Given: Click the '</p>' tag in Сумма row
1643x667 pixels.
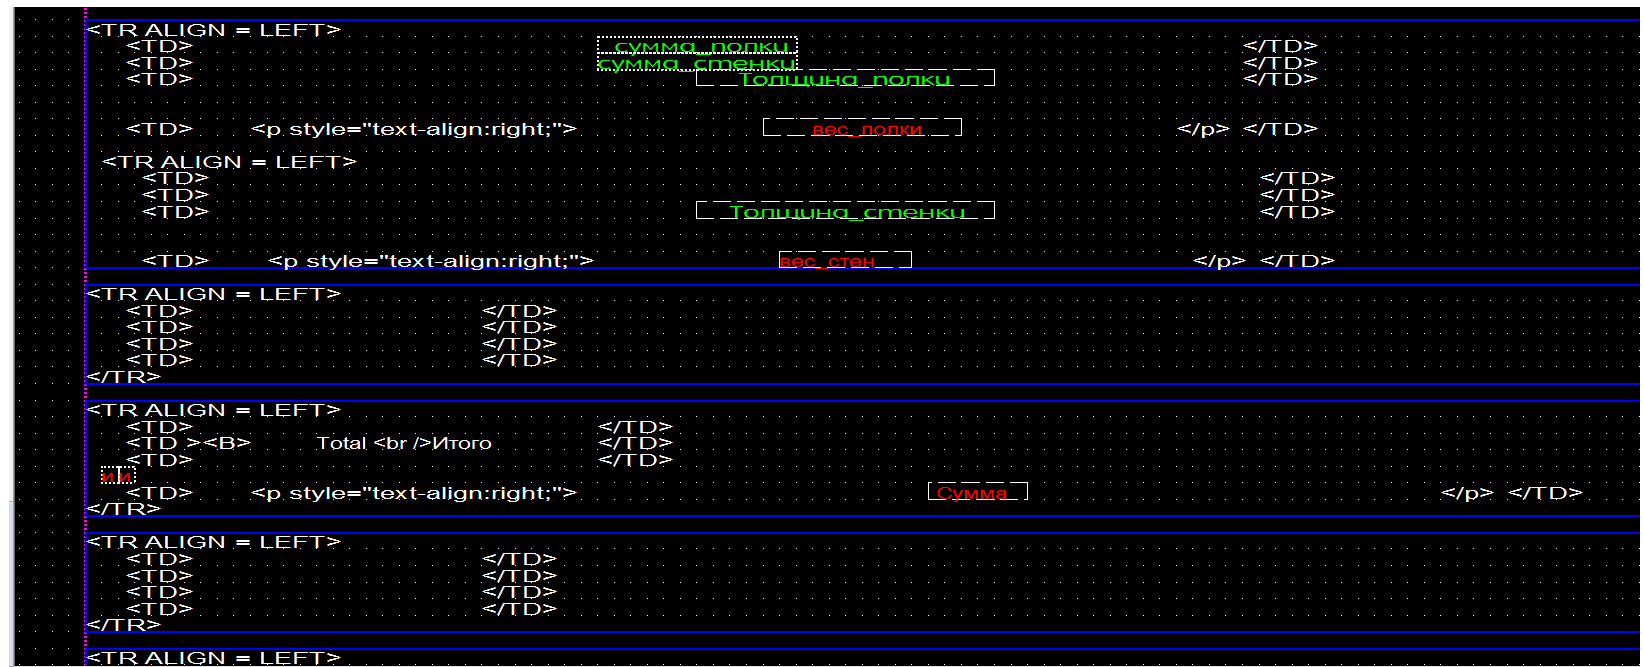Looking at the screenshot, I should point(1467,493).
